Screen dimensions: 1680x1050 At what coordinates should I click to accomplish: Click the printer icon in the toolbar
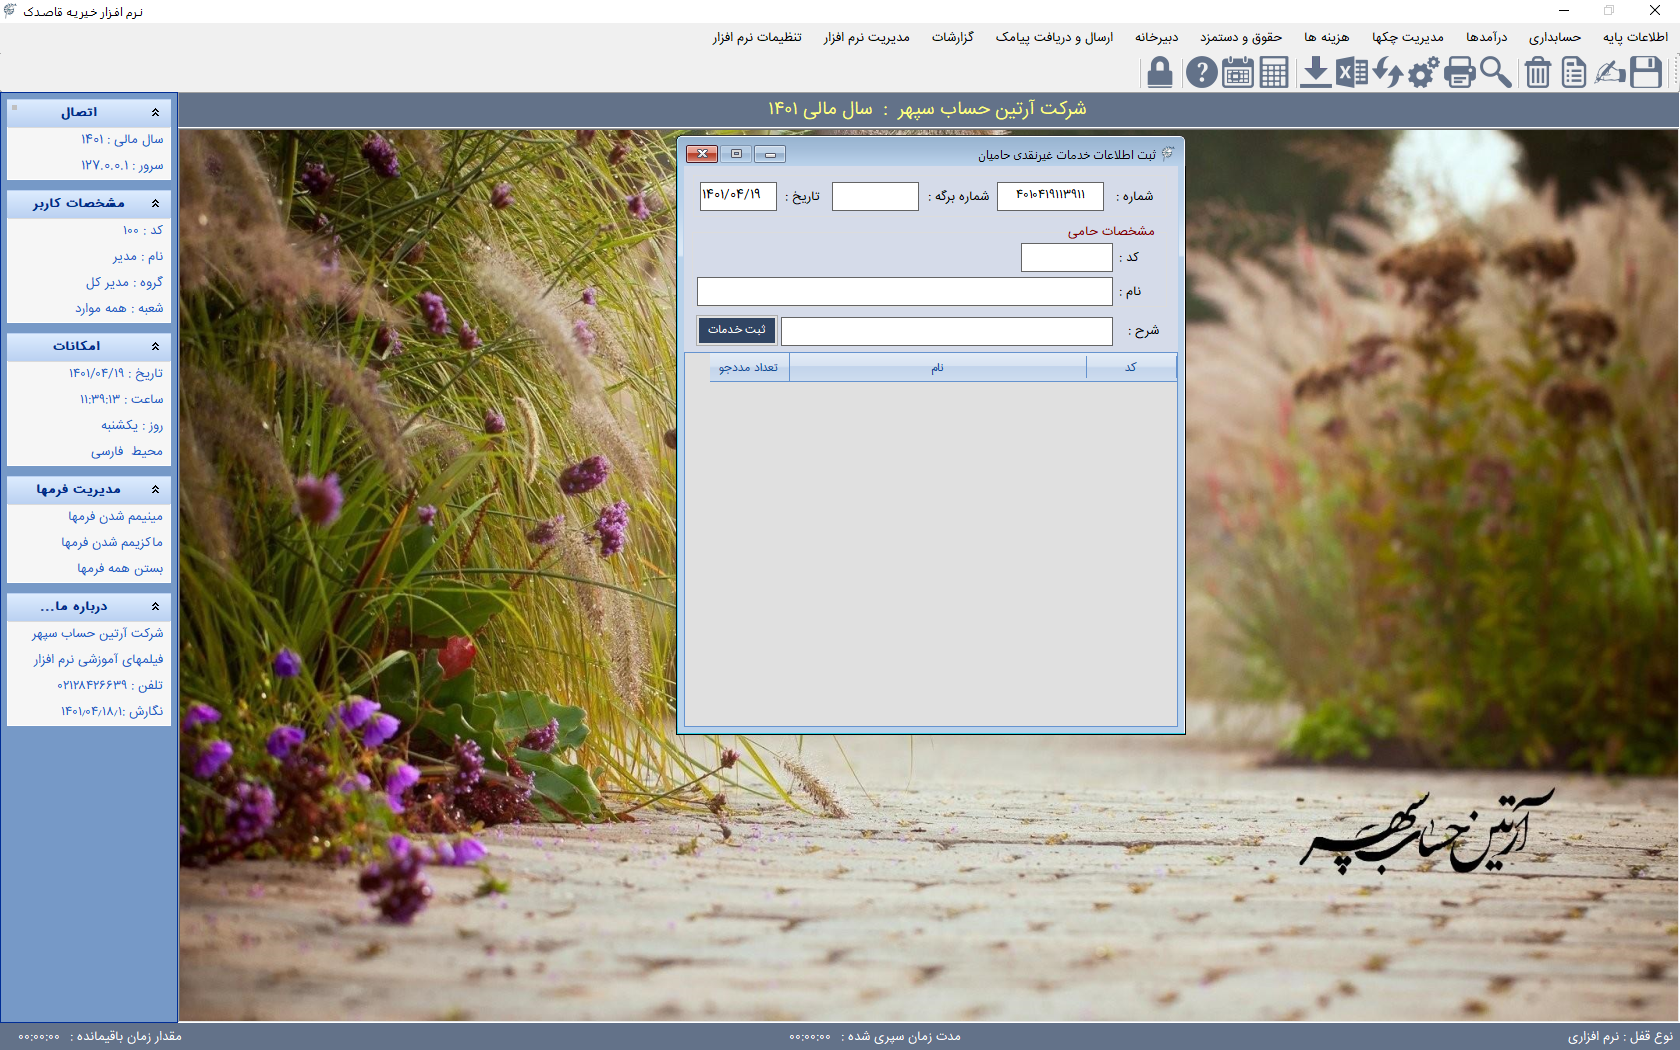[1459, 73]
